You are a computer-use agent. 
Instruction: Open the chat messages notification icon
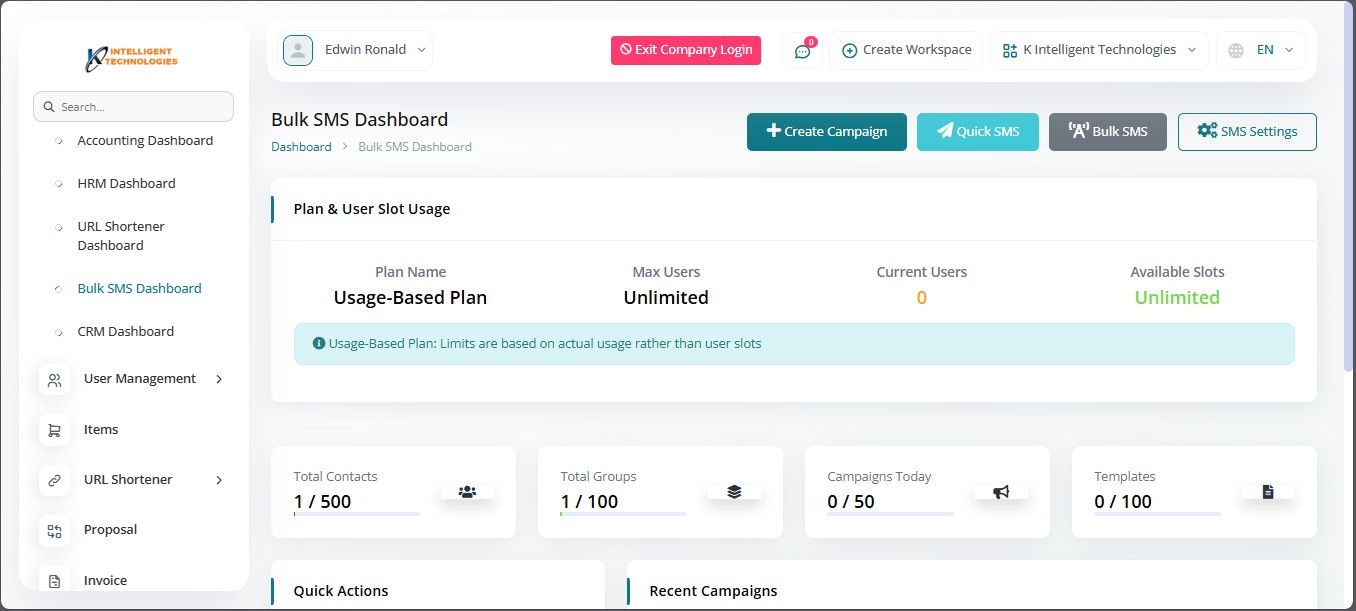[802, 51]
